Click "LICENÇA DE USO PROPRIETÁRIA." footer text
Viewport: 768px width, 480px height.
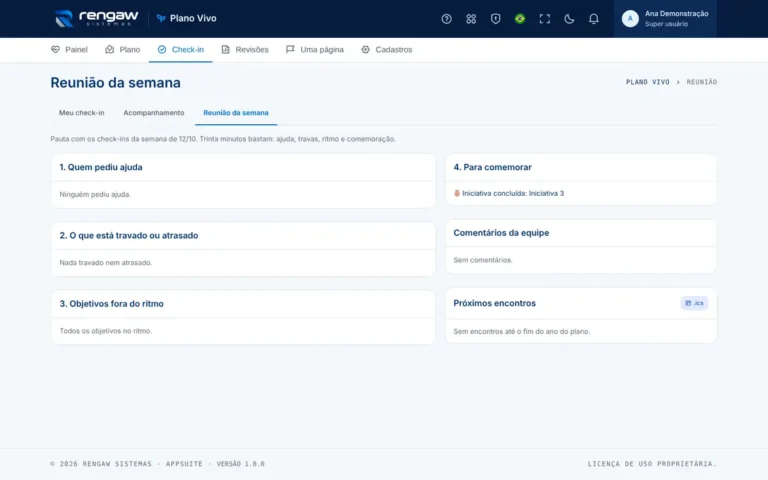pyautogui.click(x=652, y=464)
